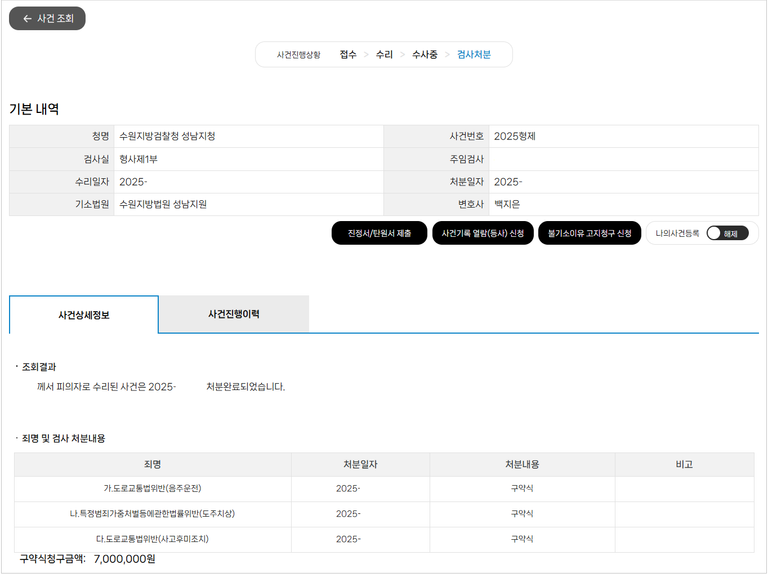Click the highlighted 검사처분 step

474,54
